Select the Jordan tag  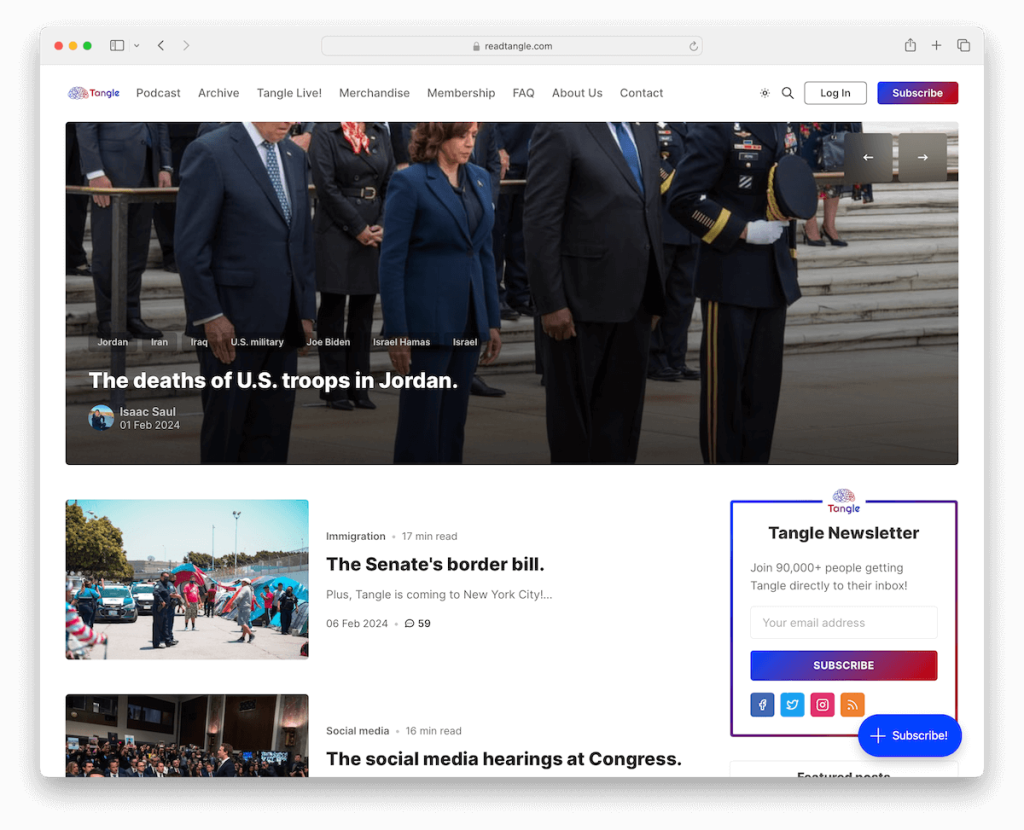click(112, 342)
